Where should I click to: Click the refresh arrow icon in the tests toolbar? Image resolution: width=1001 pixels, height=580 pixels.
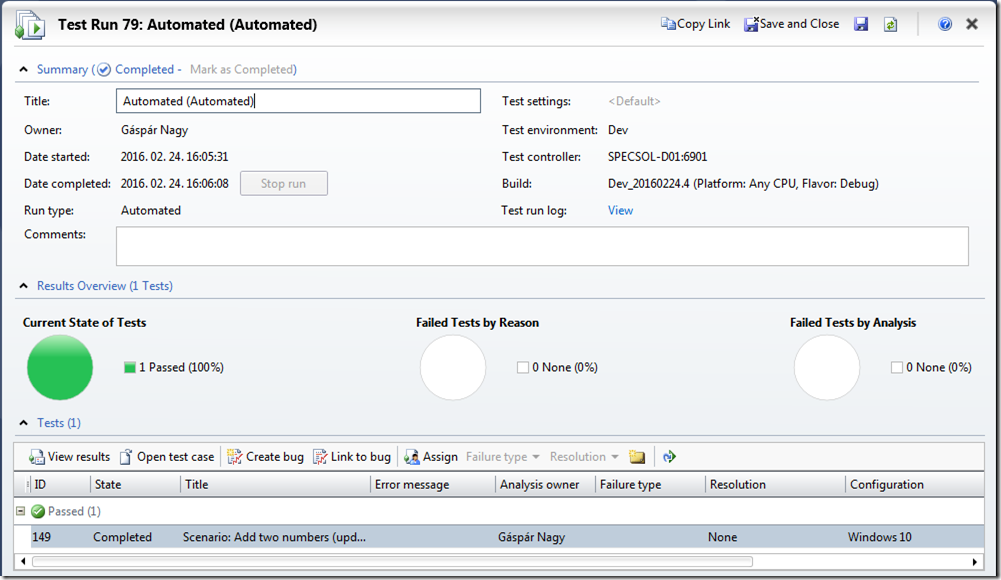[x=669, y=457]
